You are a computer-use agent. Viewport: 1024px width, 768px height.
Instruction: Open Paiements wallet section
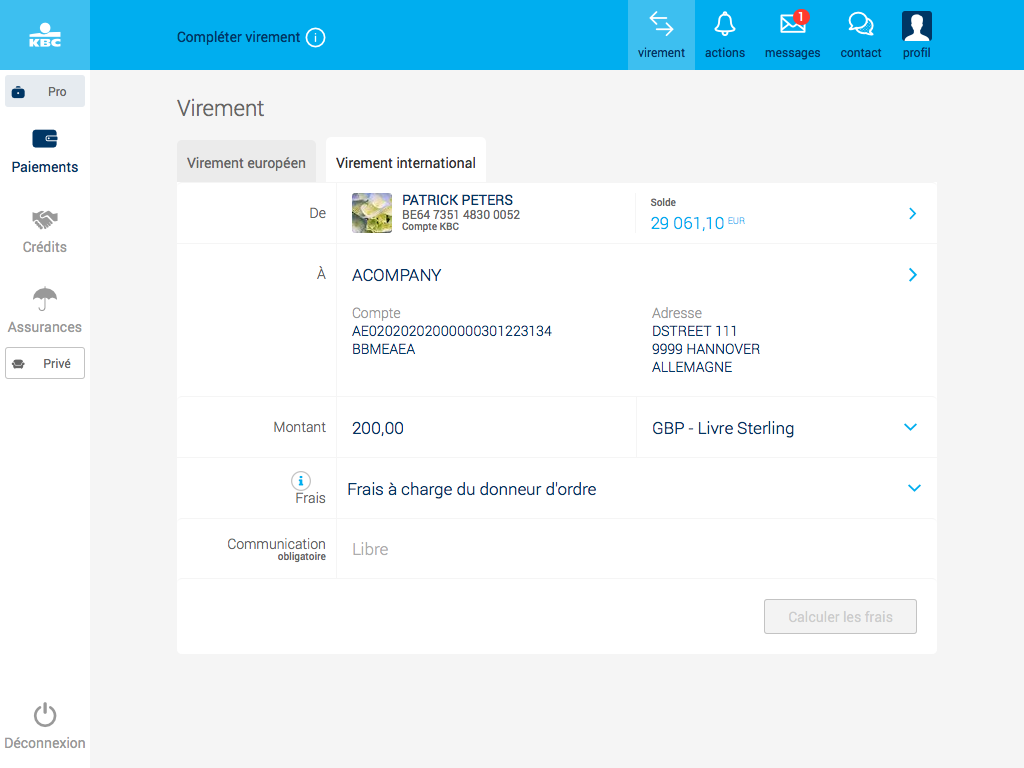[44, 152]
